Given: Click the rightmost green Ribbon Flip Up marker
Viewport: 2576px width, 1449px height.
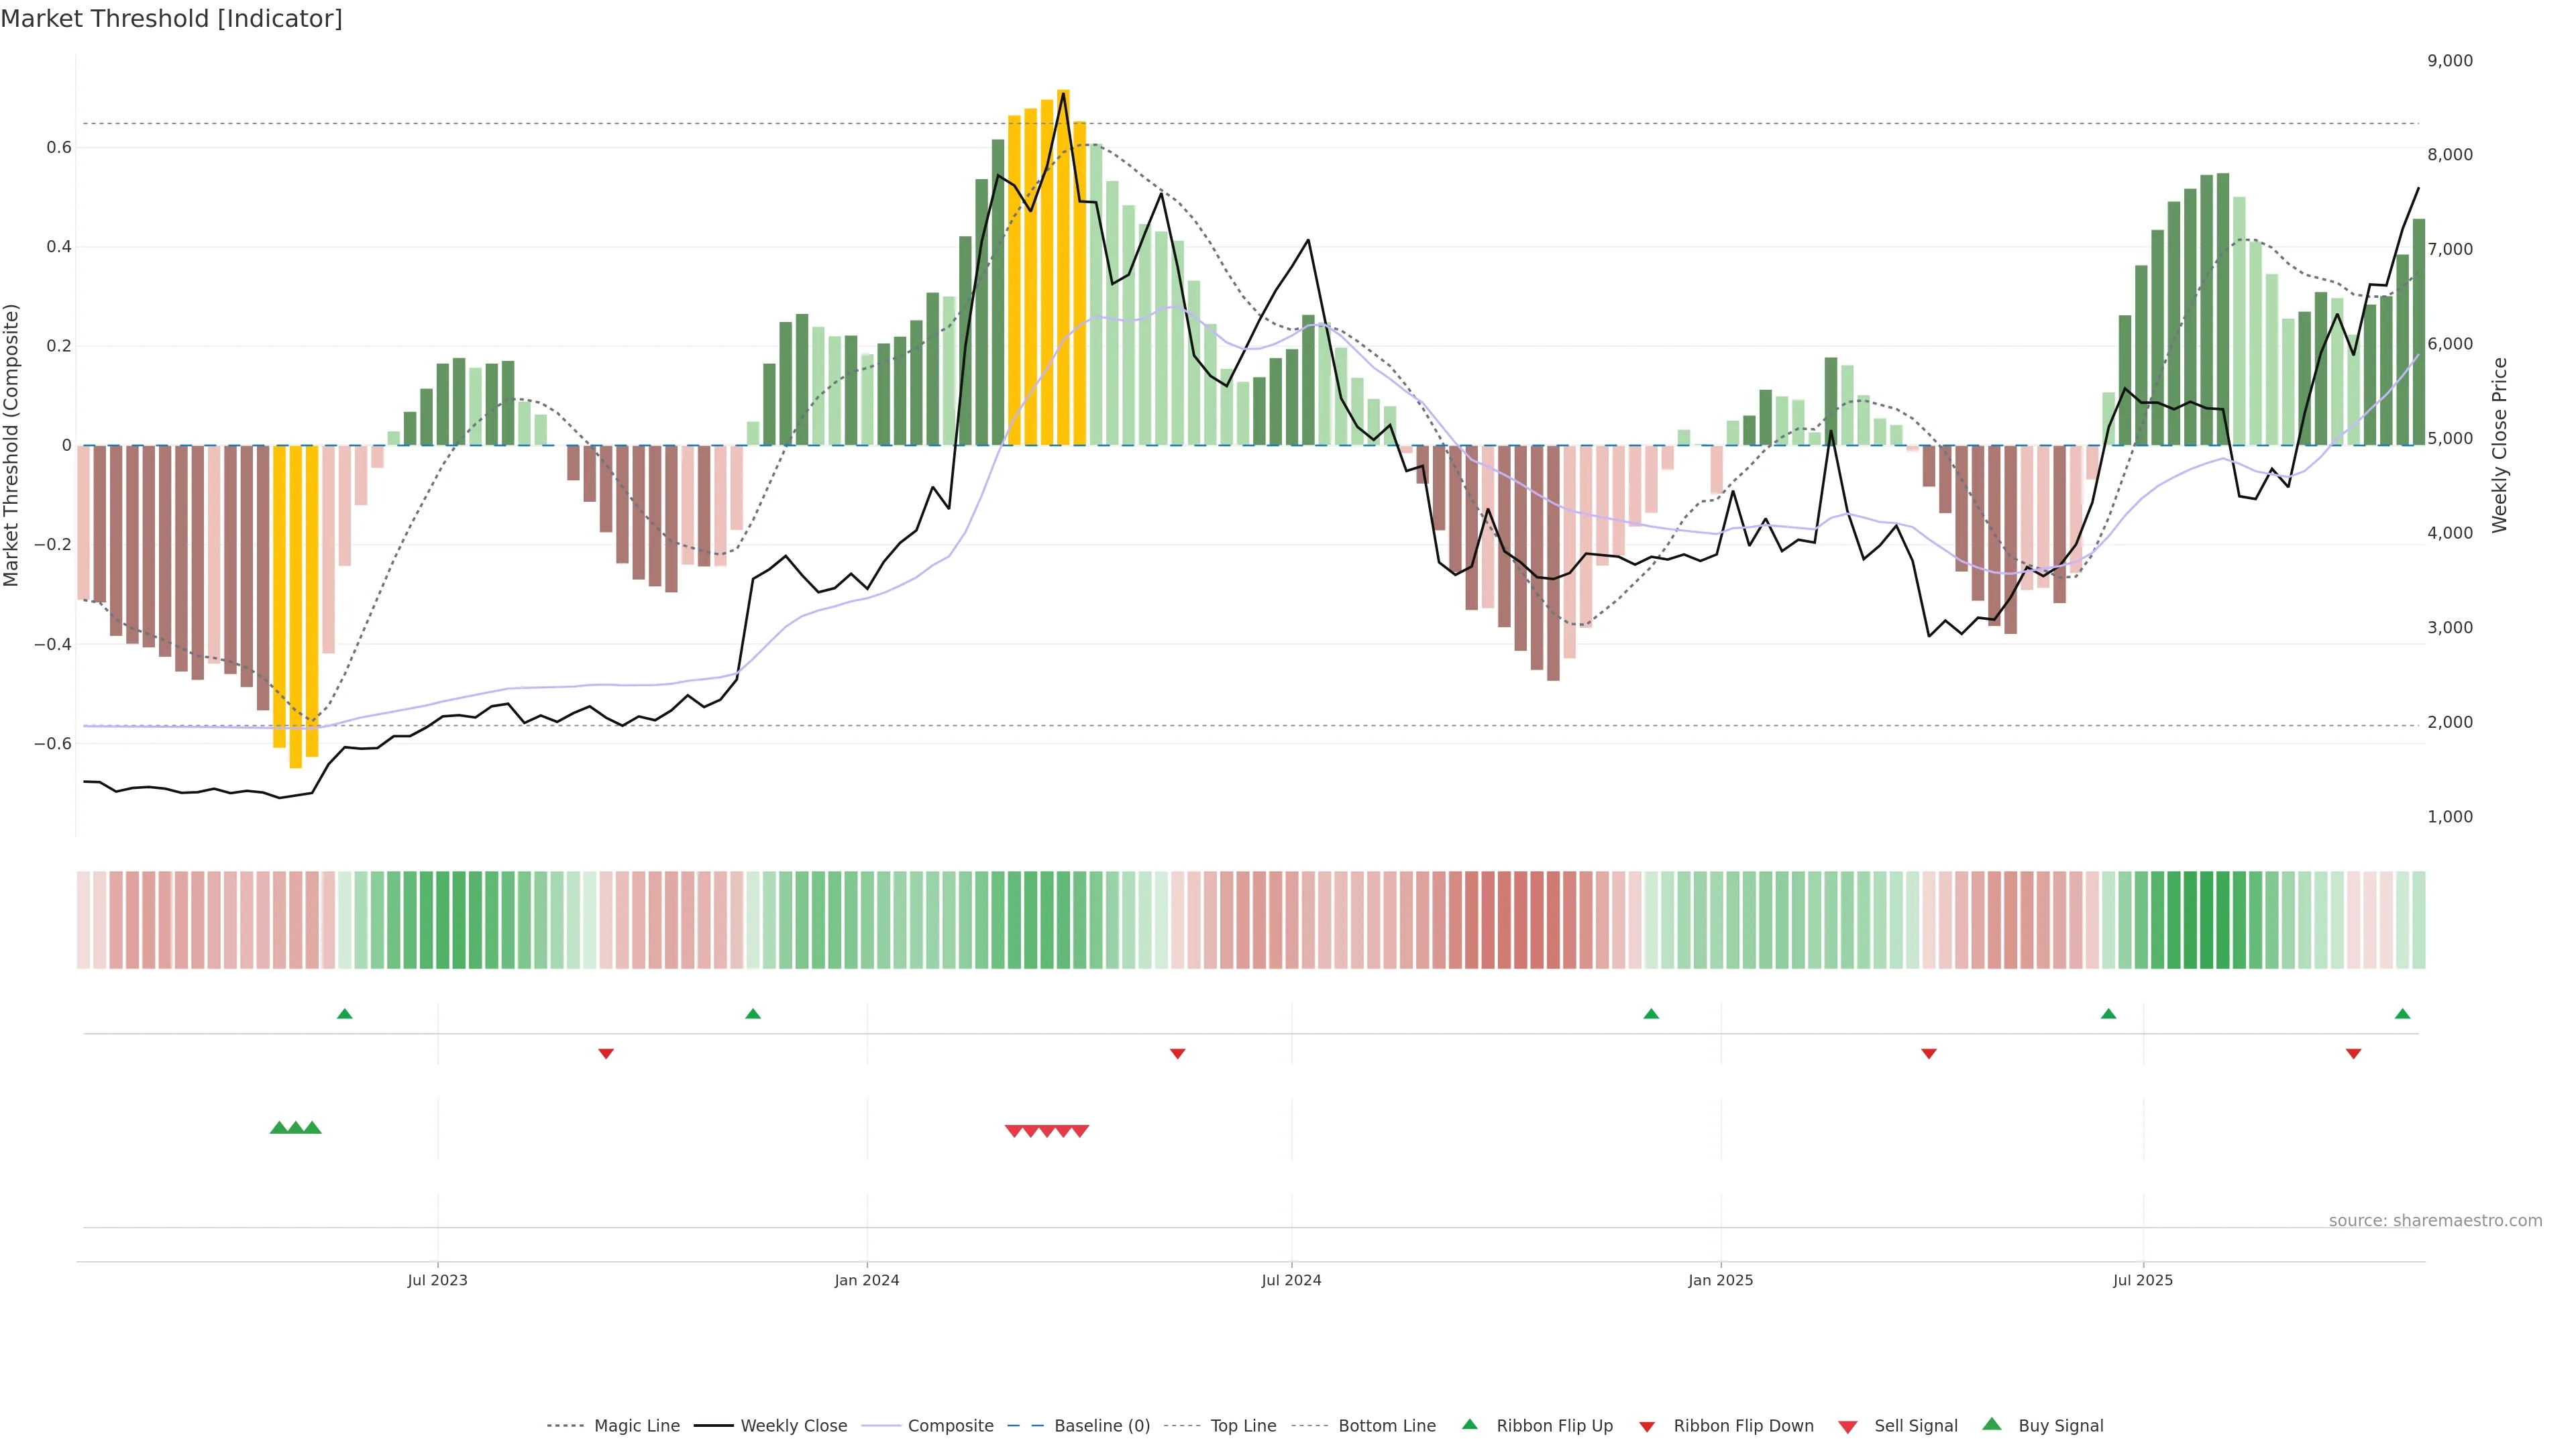Looking at the screenshot, I should click(x=2402, y=1014).
